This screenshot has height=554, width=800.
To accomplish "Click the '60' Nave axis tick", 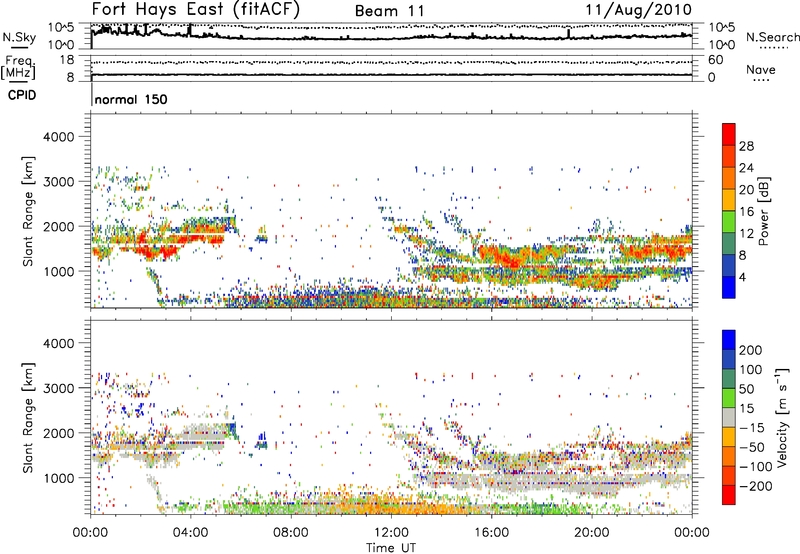I will coord(715,60).
